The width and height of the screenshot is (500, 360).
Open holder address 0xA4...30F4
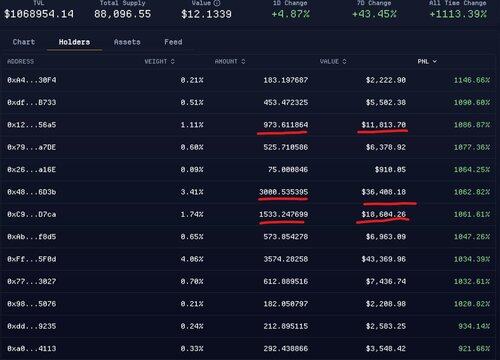click(x=32, y=80)
